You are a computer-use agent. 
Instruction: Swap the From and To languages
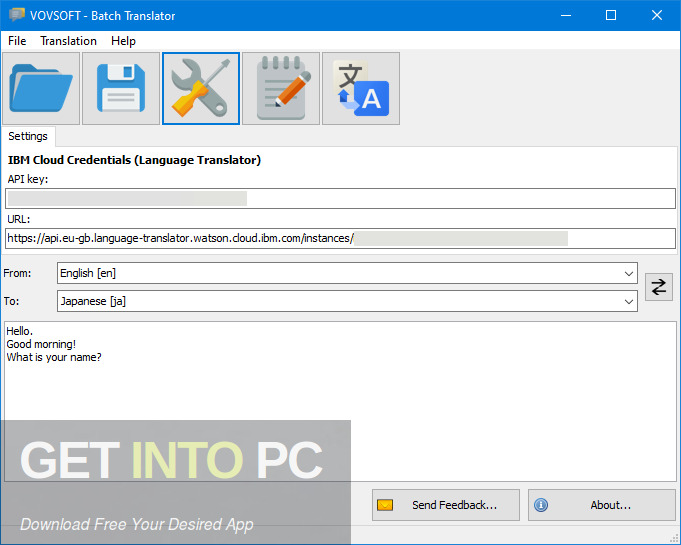coord(658,287)
